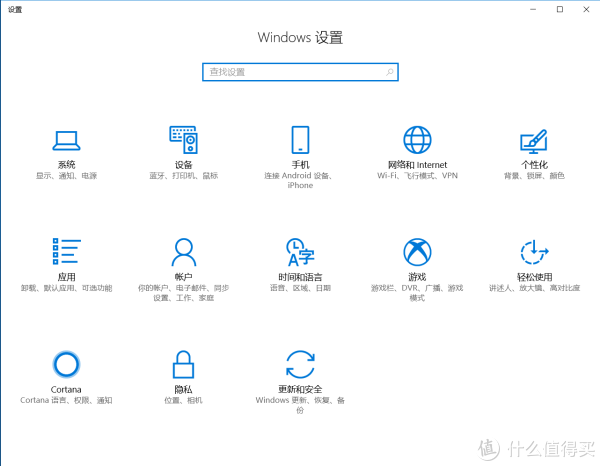Close the 设置 window

pos(586,10)
